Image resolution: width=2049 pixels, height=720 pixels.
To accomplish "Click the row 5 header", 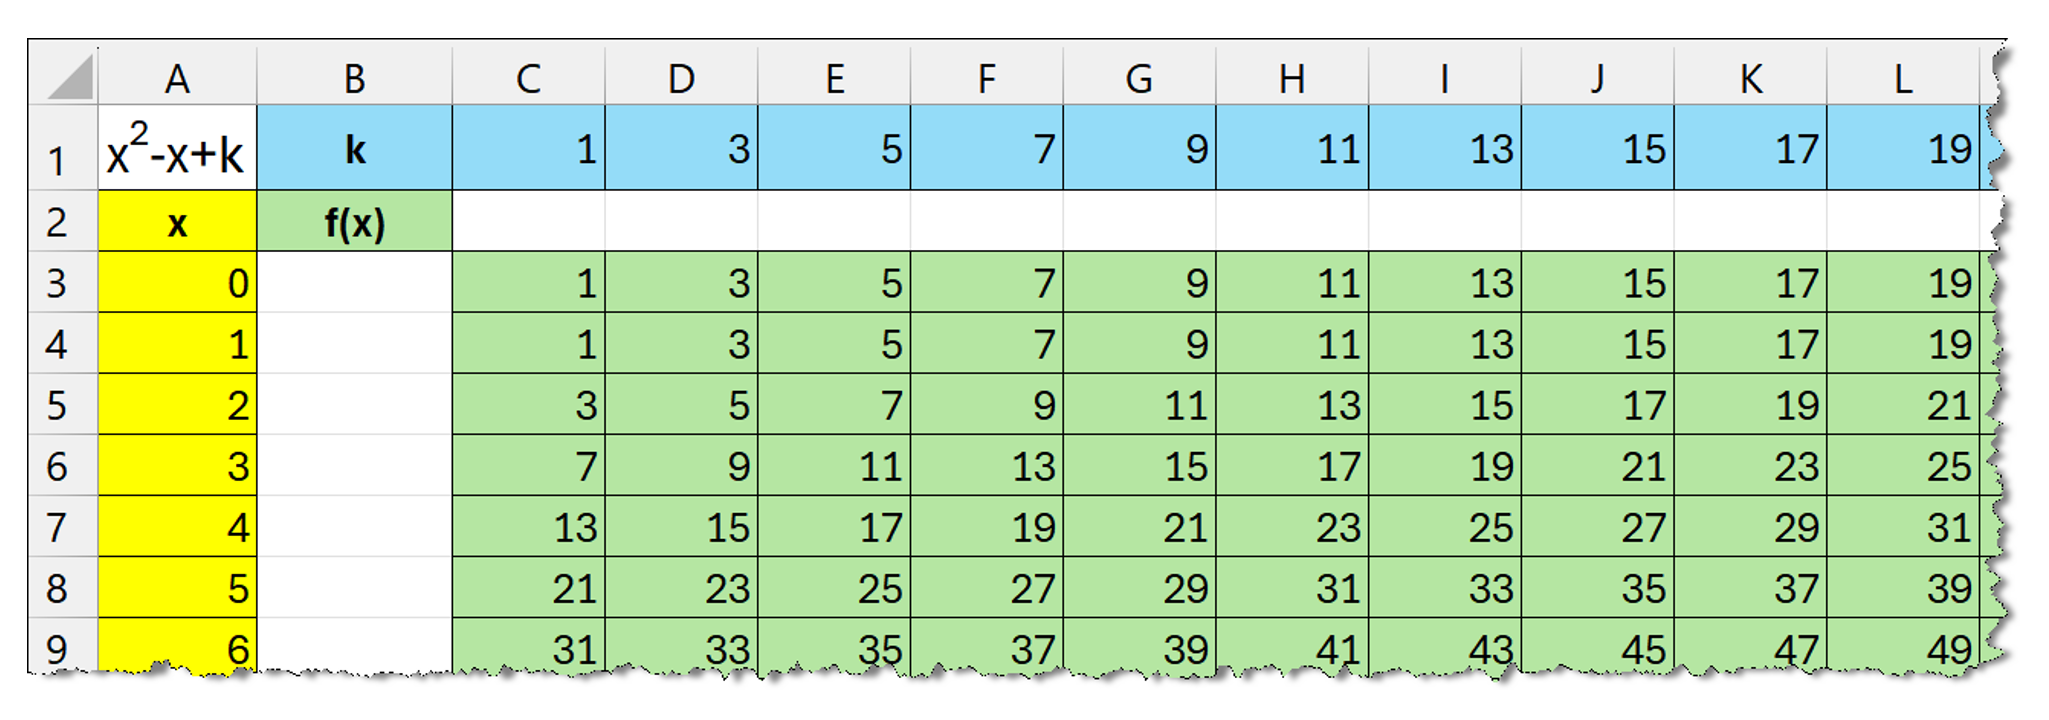I will click(x=58, y=405).
